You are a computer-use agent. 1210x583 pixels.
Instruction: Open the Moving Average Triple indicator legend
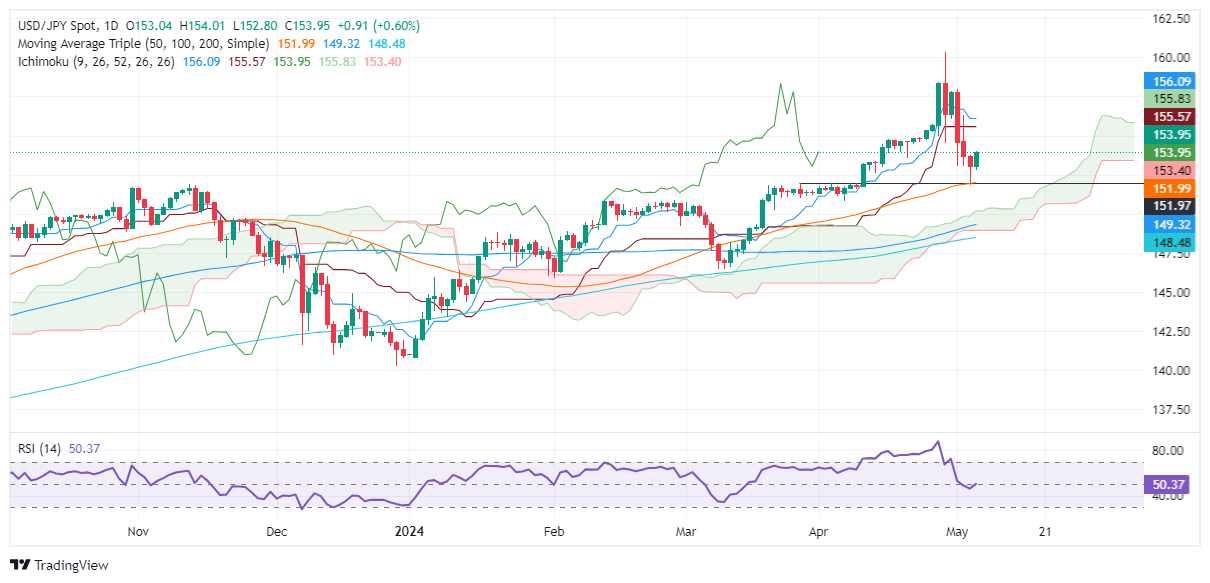coord(143,44)
